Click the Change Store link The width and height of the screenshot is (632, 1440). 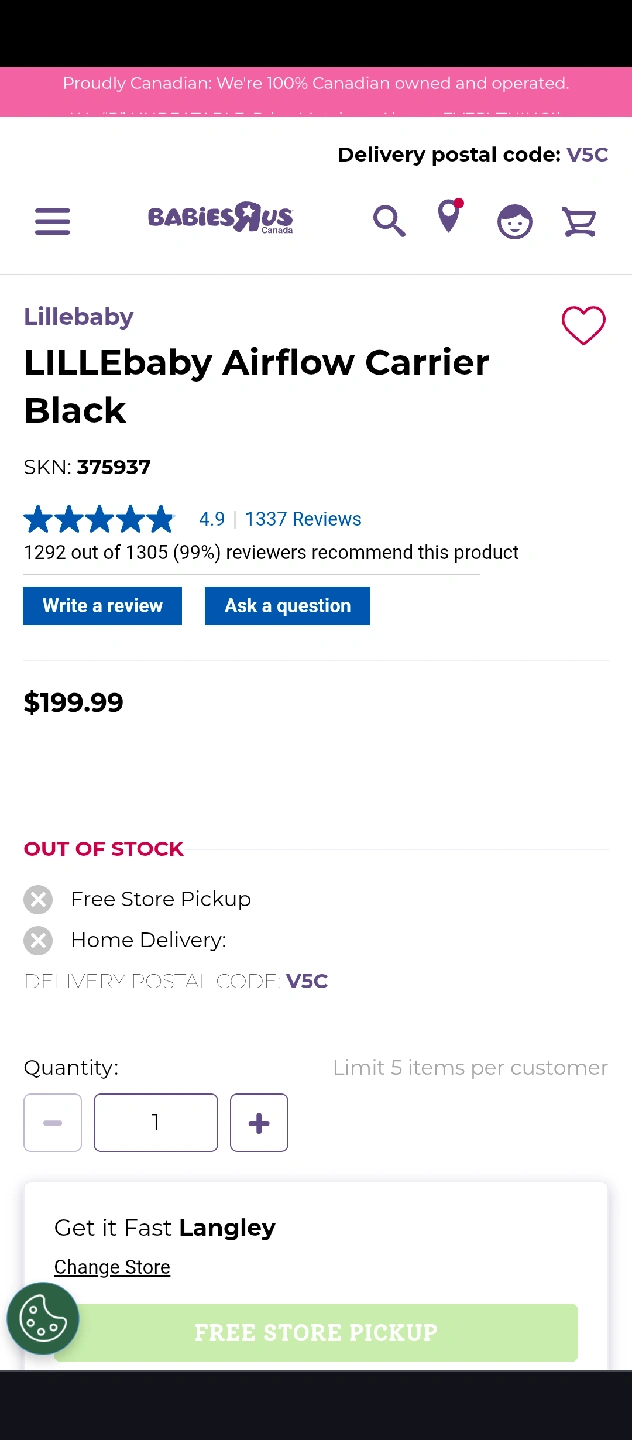112,1267
